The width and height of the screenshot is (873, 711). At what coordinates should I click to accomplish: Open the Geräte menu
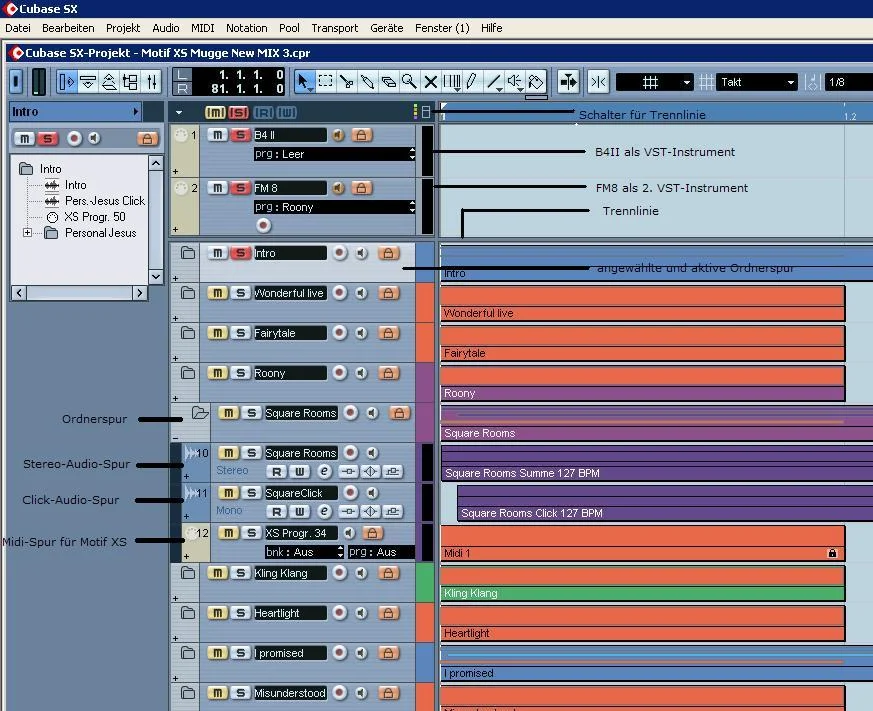click(386, 28)
